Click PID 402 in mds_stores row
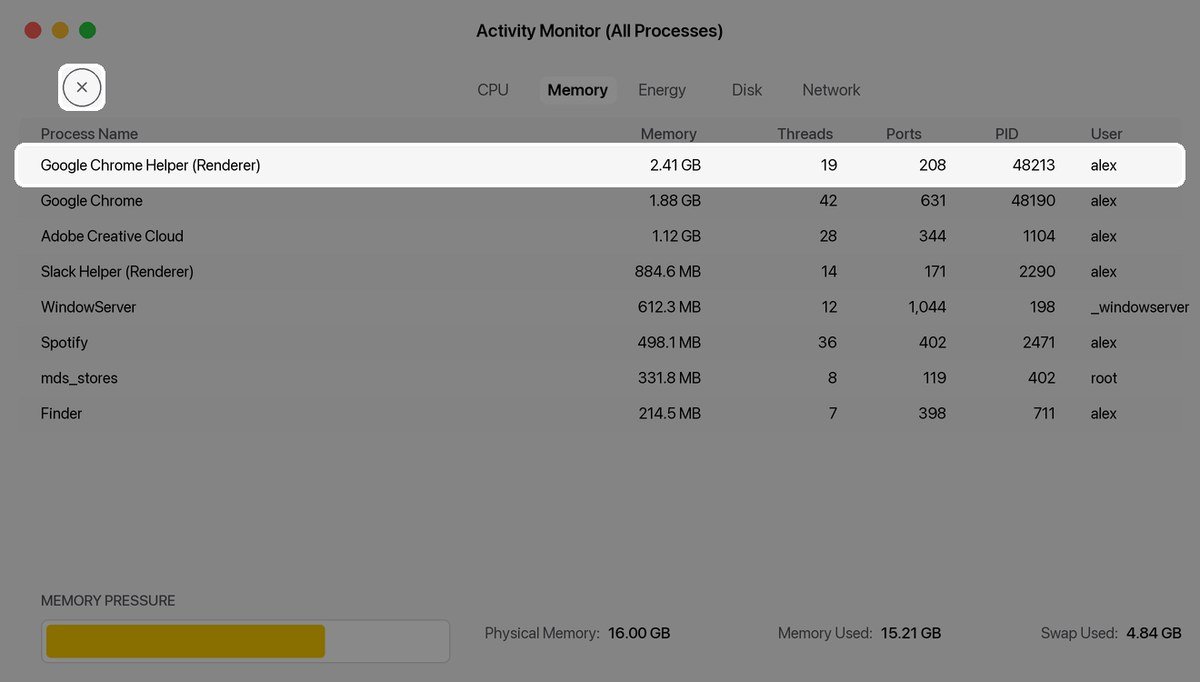This screenshot has height=682, width=1200. pyautogui.click(x=1041, y=378)
